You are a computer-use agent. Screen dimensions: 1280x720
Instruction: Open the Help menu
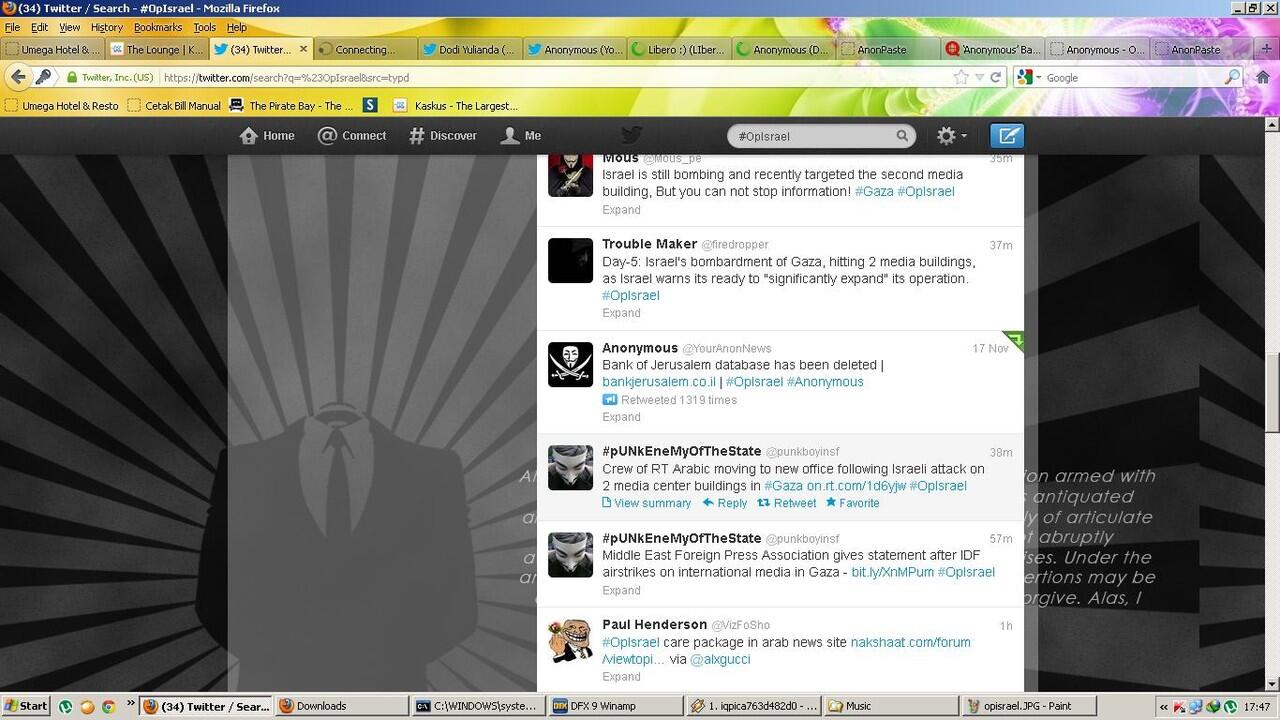(237, 27)
